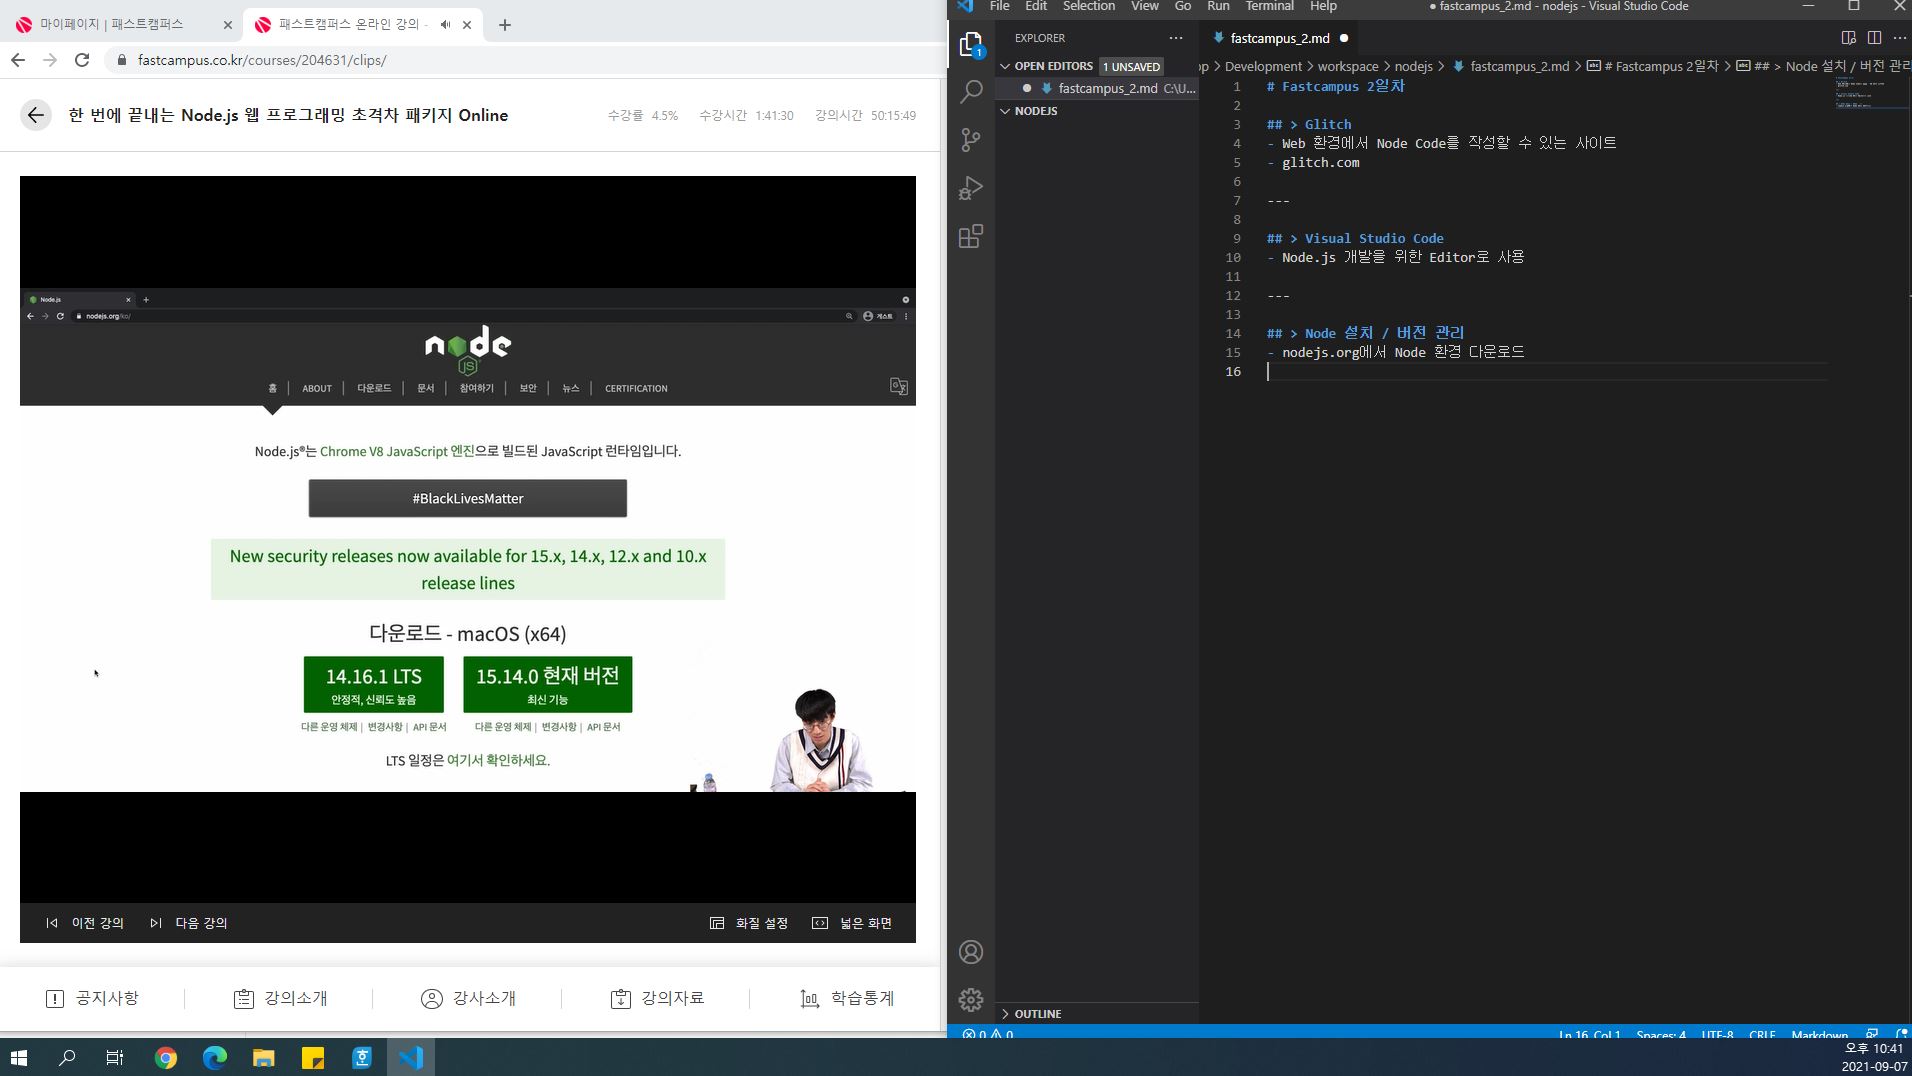This screenshot has width=1912, height=1076.
Task: Open the 강의소개 course introduction
Action: point(280,998)
